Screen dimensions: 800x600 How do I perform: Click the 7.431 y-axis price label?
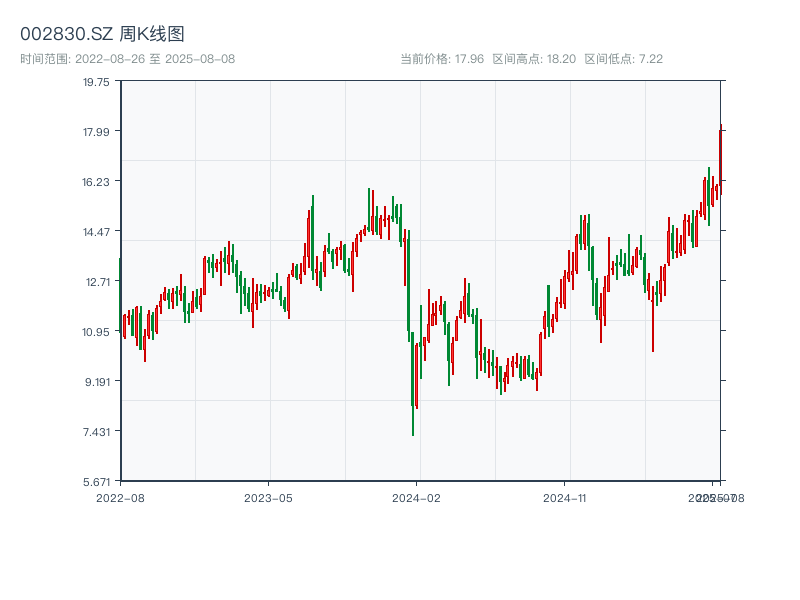(x=96, y=432)
